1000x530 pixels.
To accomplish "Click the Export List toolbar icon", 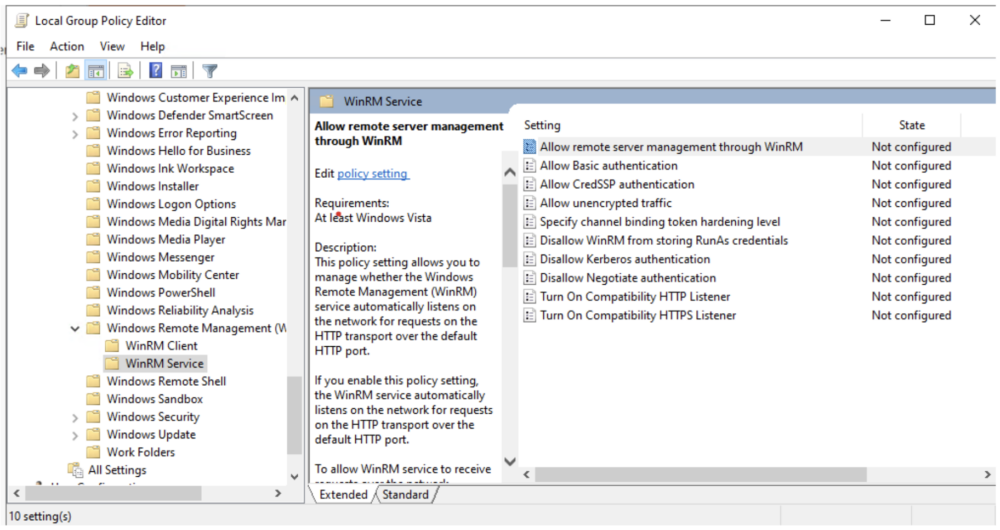I will (x=125, y=71).
